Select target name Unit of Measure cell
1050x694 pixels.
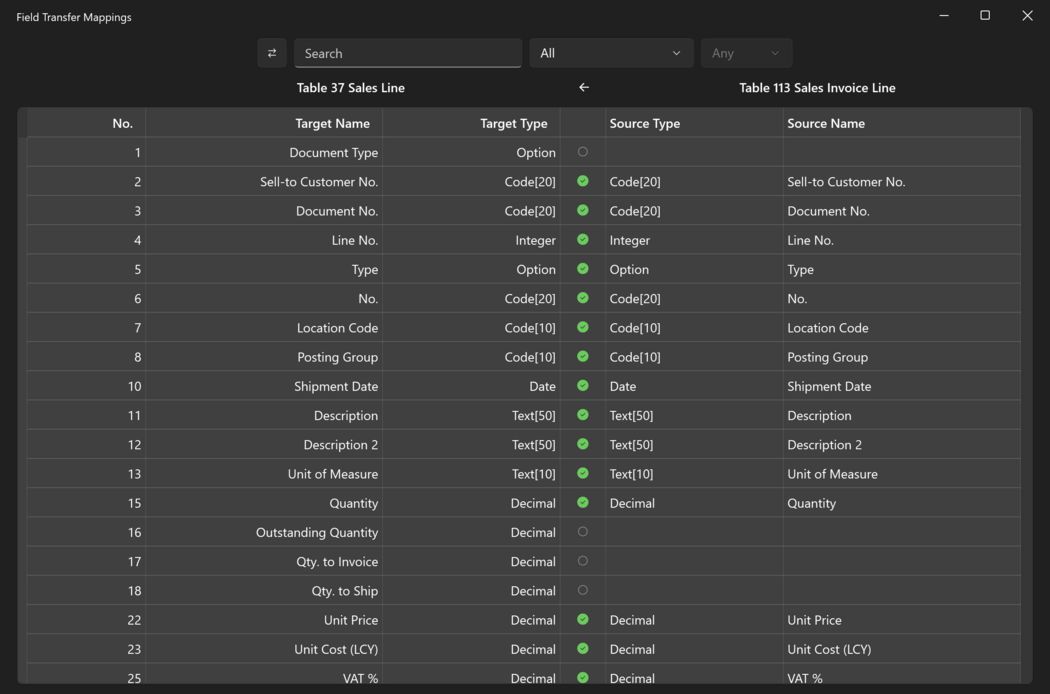tap(264, 474)
